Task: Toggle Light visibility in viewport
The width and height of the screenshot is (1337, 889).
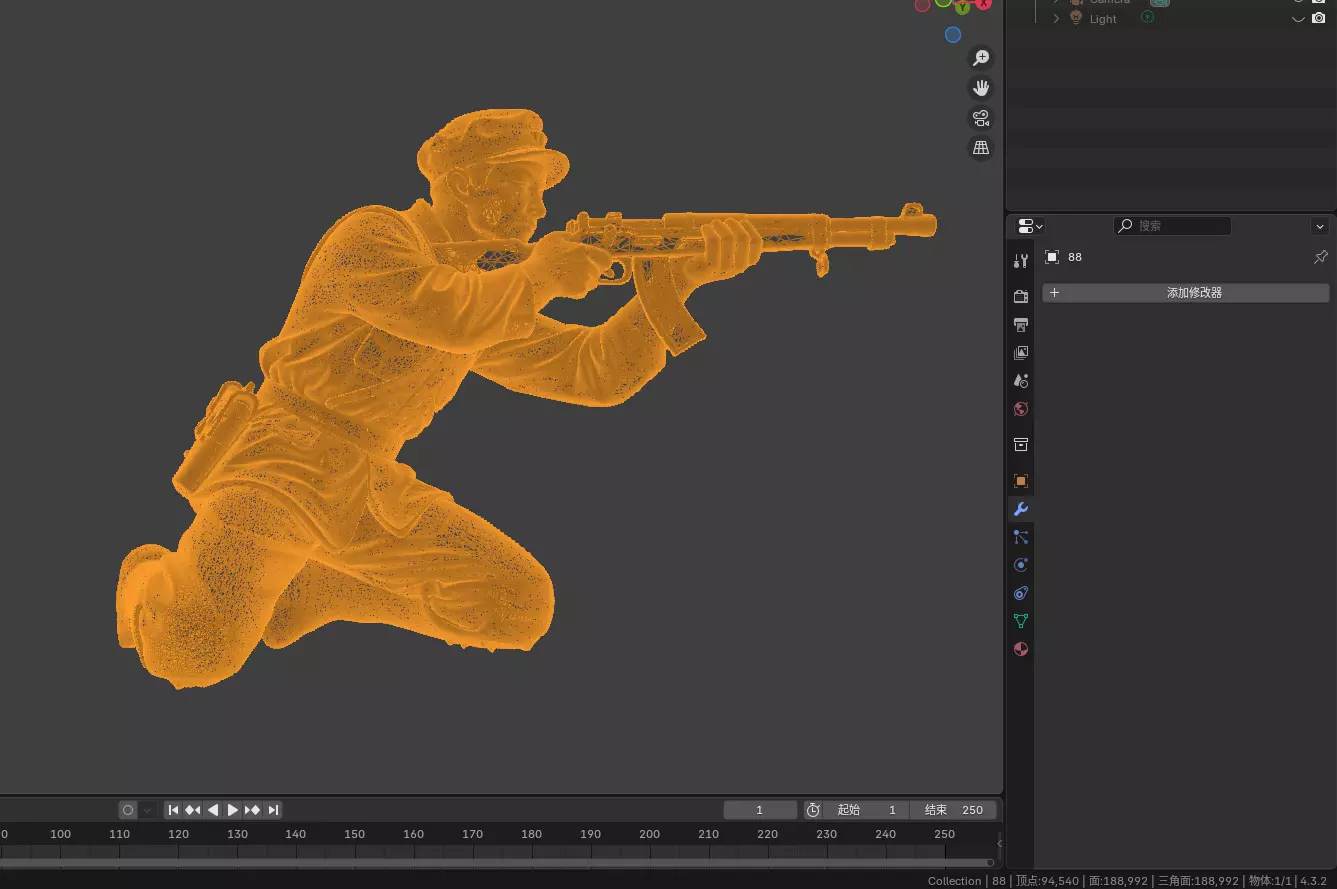Action: click(x=1298, y=19)
